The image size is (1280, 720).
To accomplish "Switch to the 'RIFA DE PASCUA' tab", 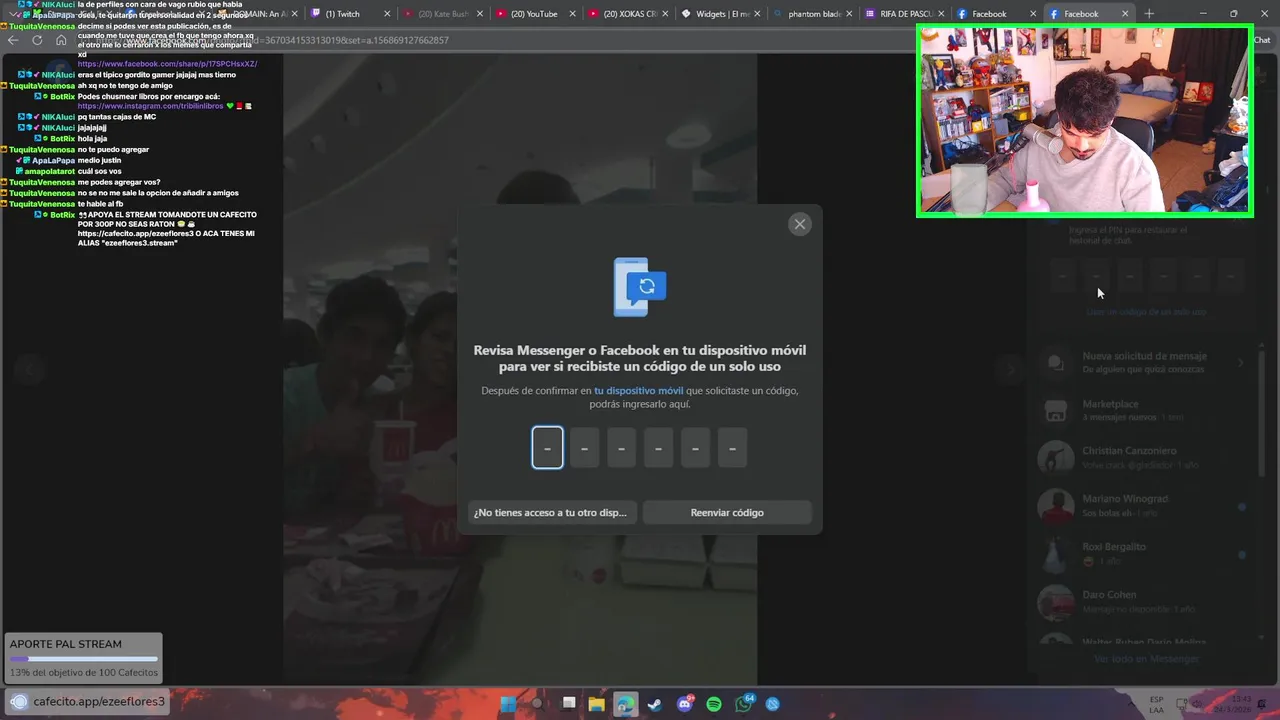I will (905, 14).
